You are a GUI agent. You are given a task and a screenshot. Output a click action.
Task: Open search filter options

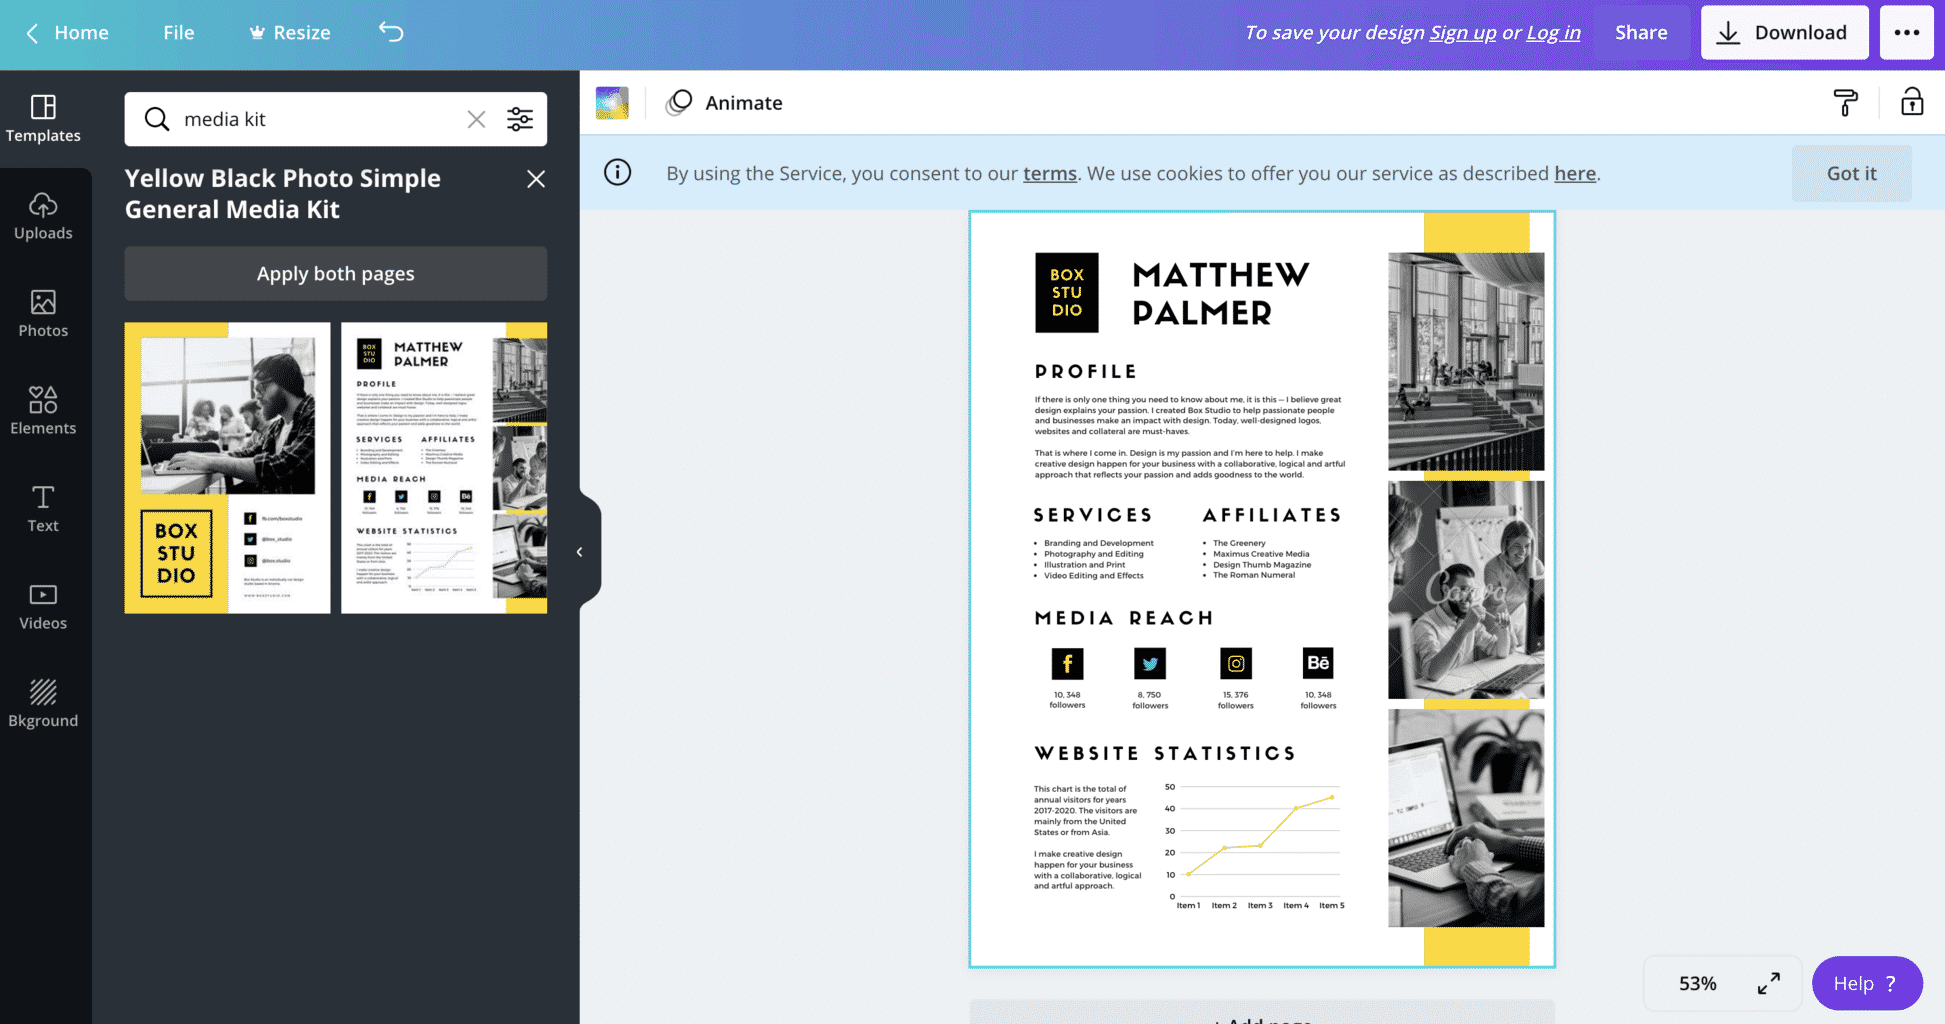click(520, 119)
